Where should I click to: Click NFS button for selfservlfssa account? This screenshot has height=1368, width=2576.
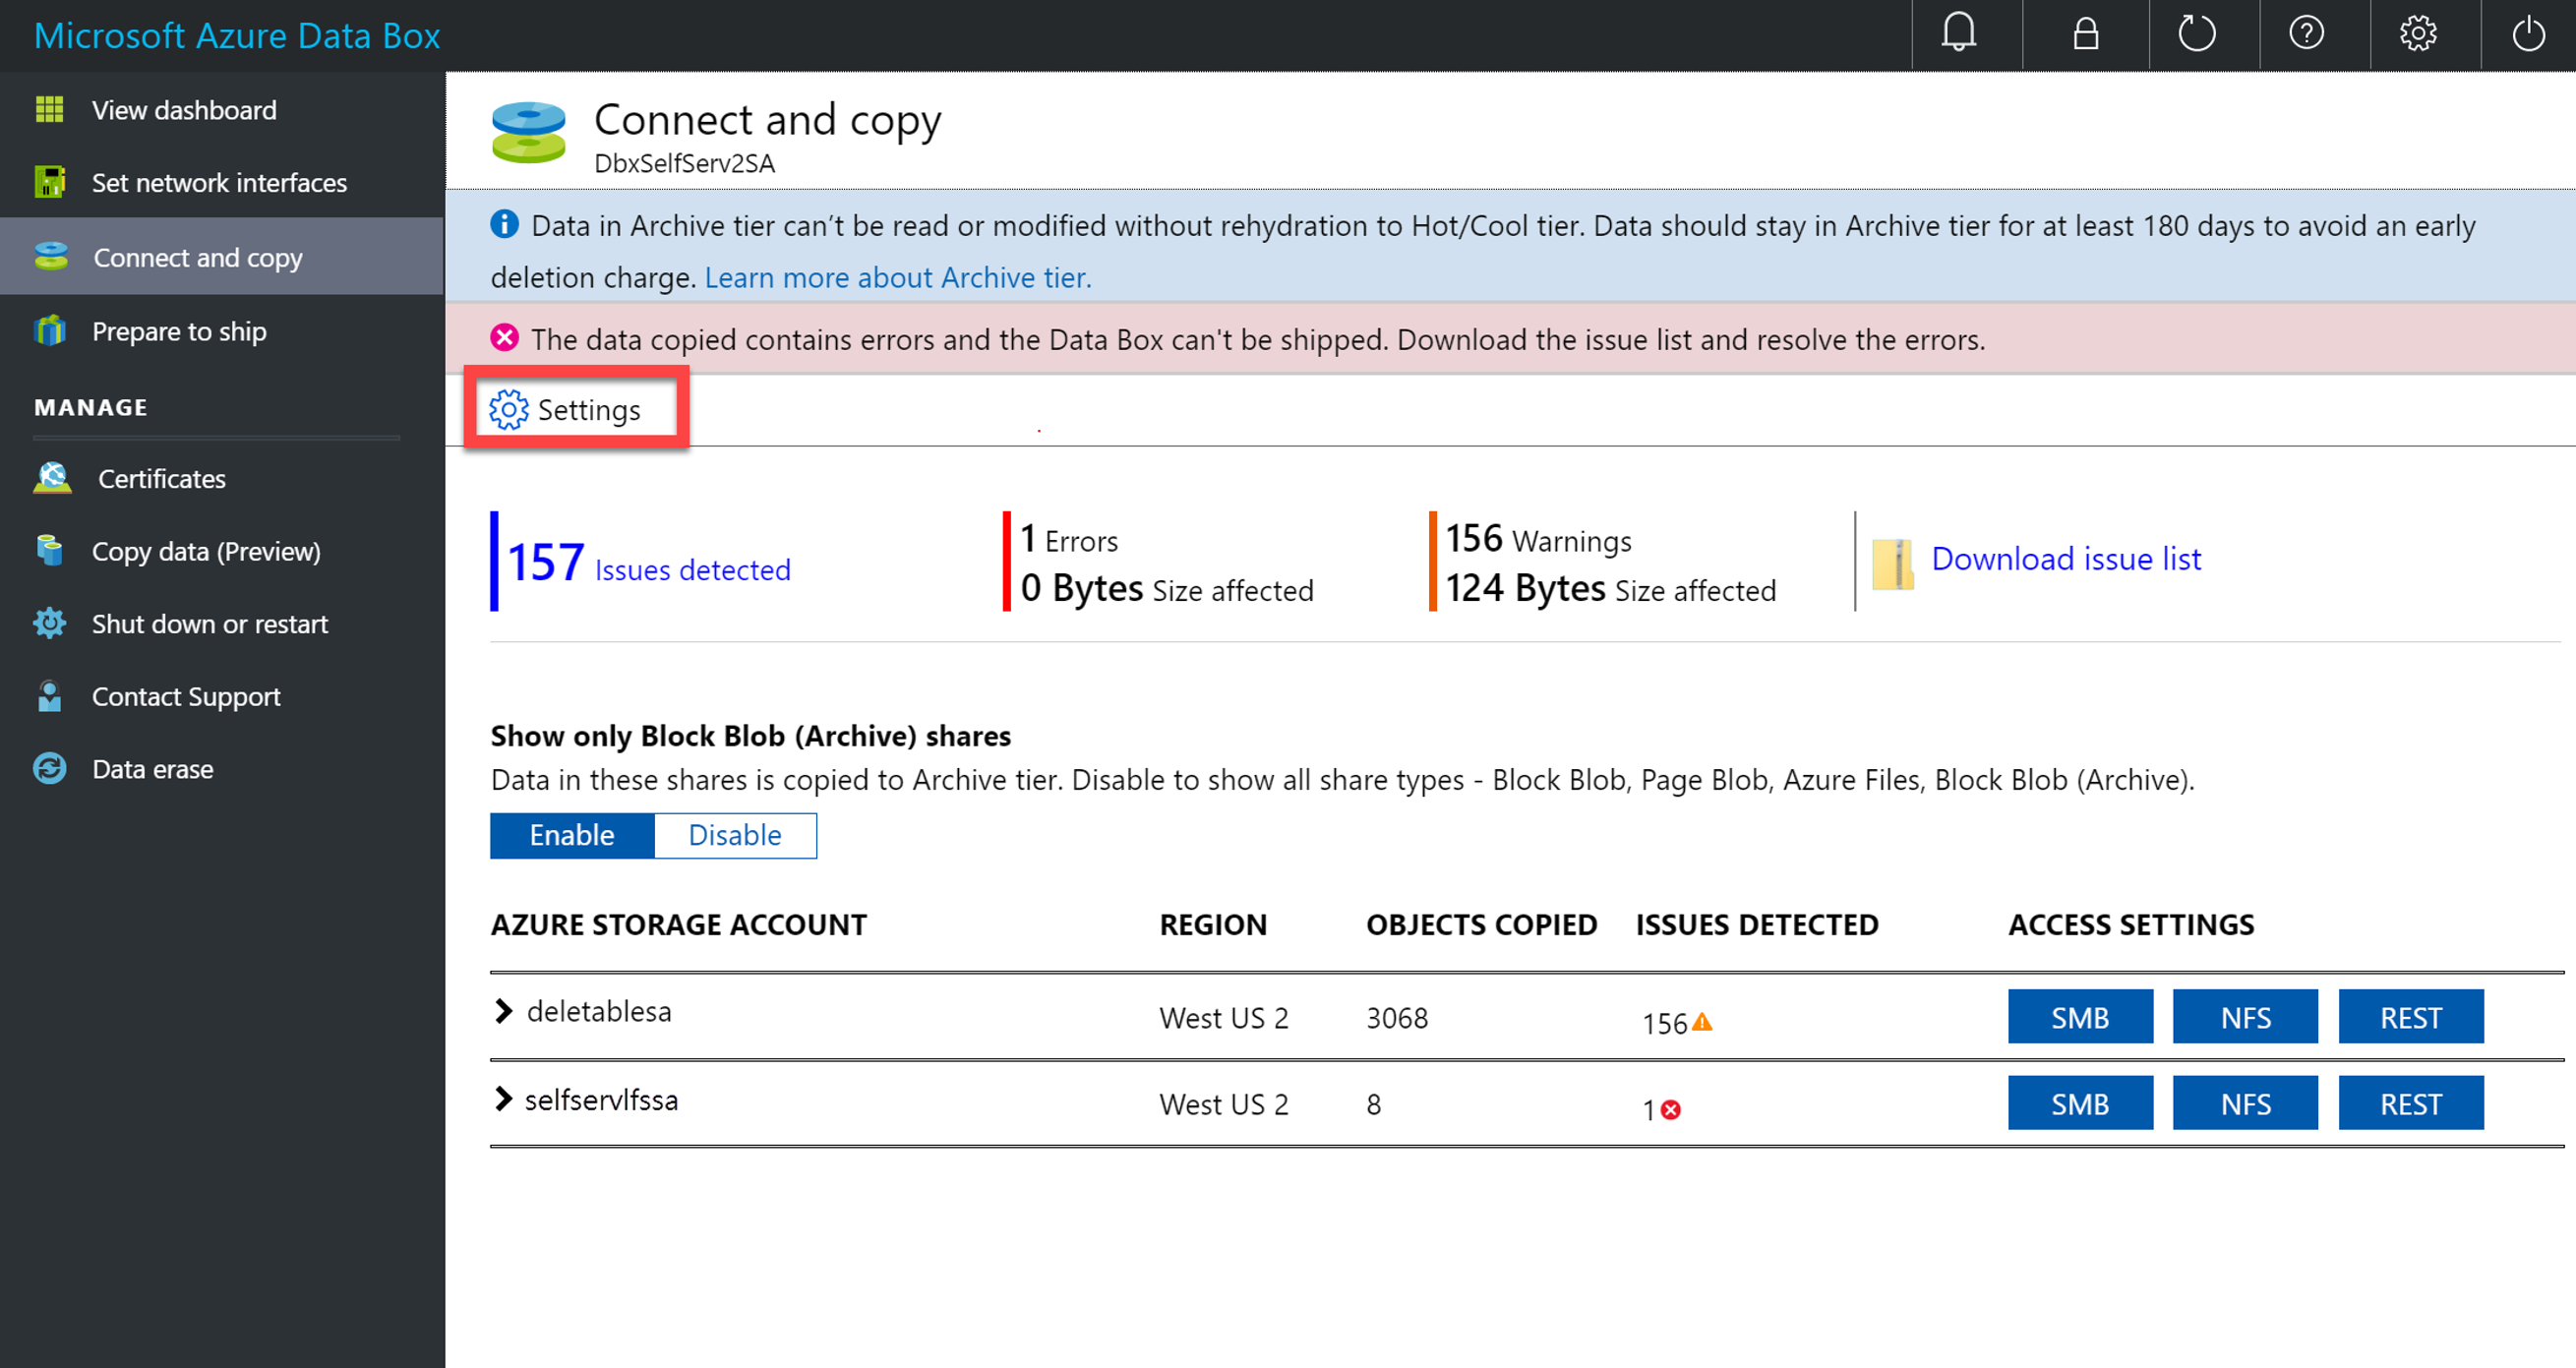tap(2248, 1104)
